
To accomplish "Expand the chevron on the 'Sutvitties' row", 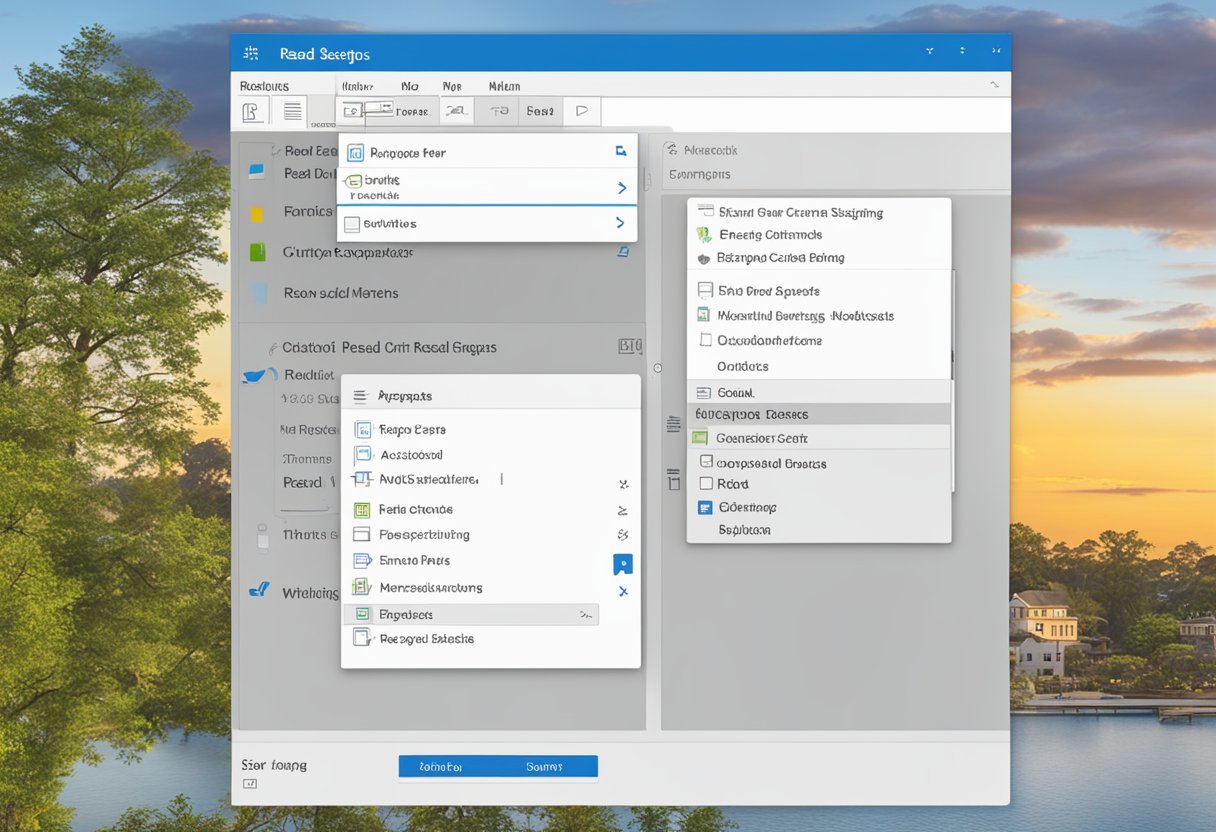I will coord(621,223).
